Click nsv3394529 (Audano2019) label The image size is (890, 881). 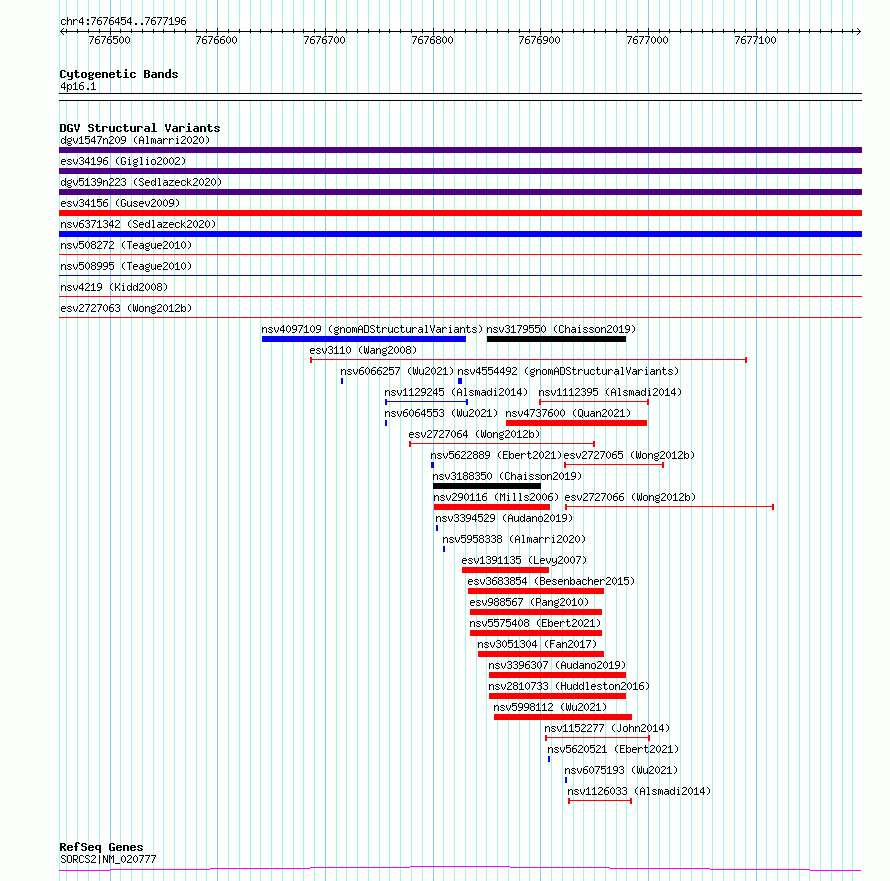[x=504, y=518]
